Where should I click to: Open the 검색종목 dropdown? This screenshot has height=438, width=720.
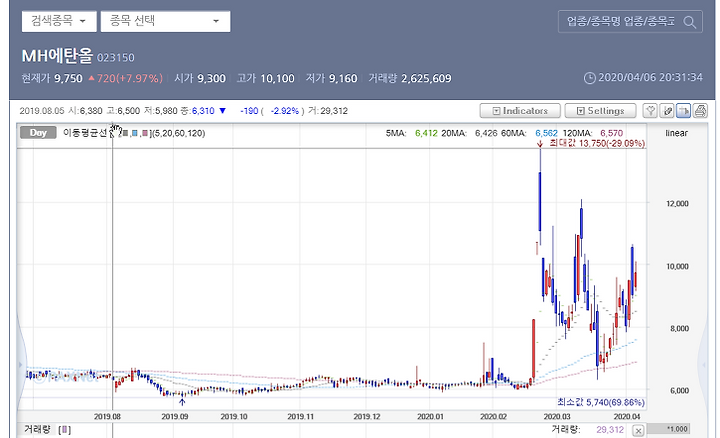point(59,21)
